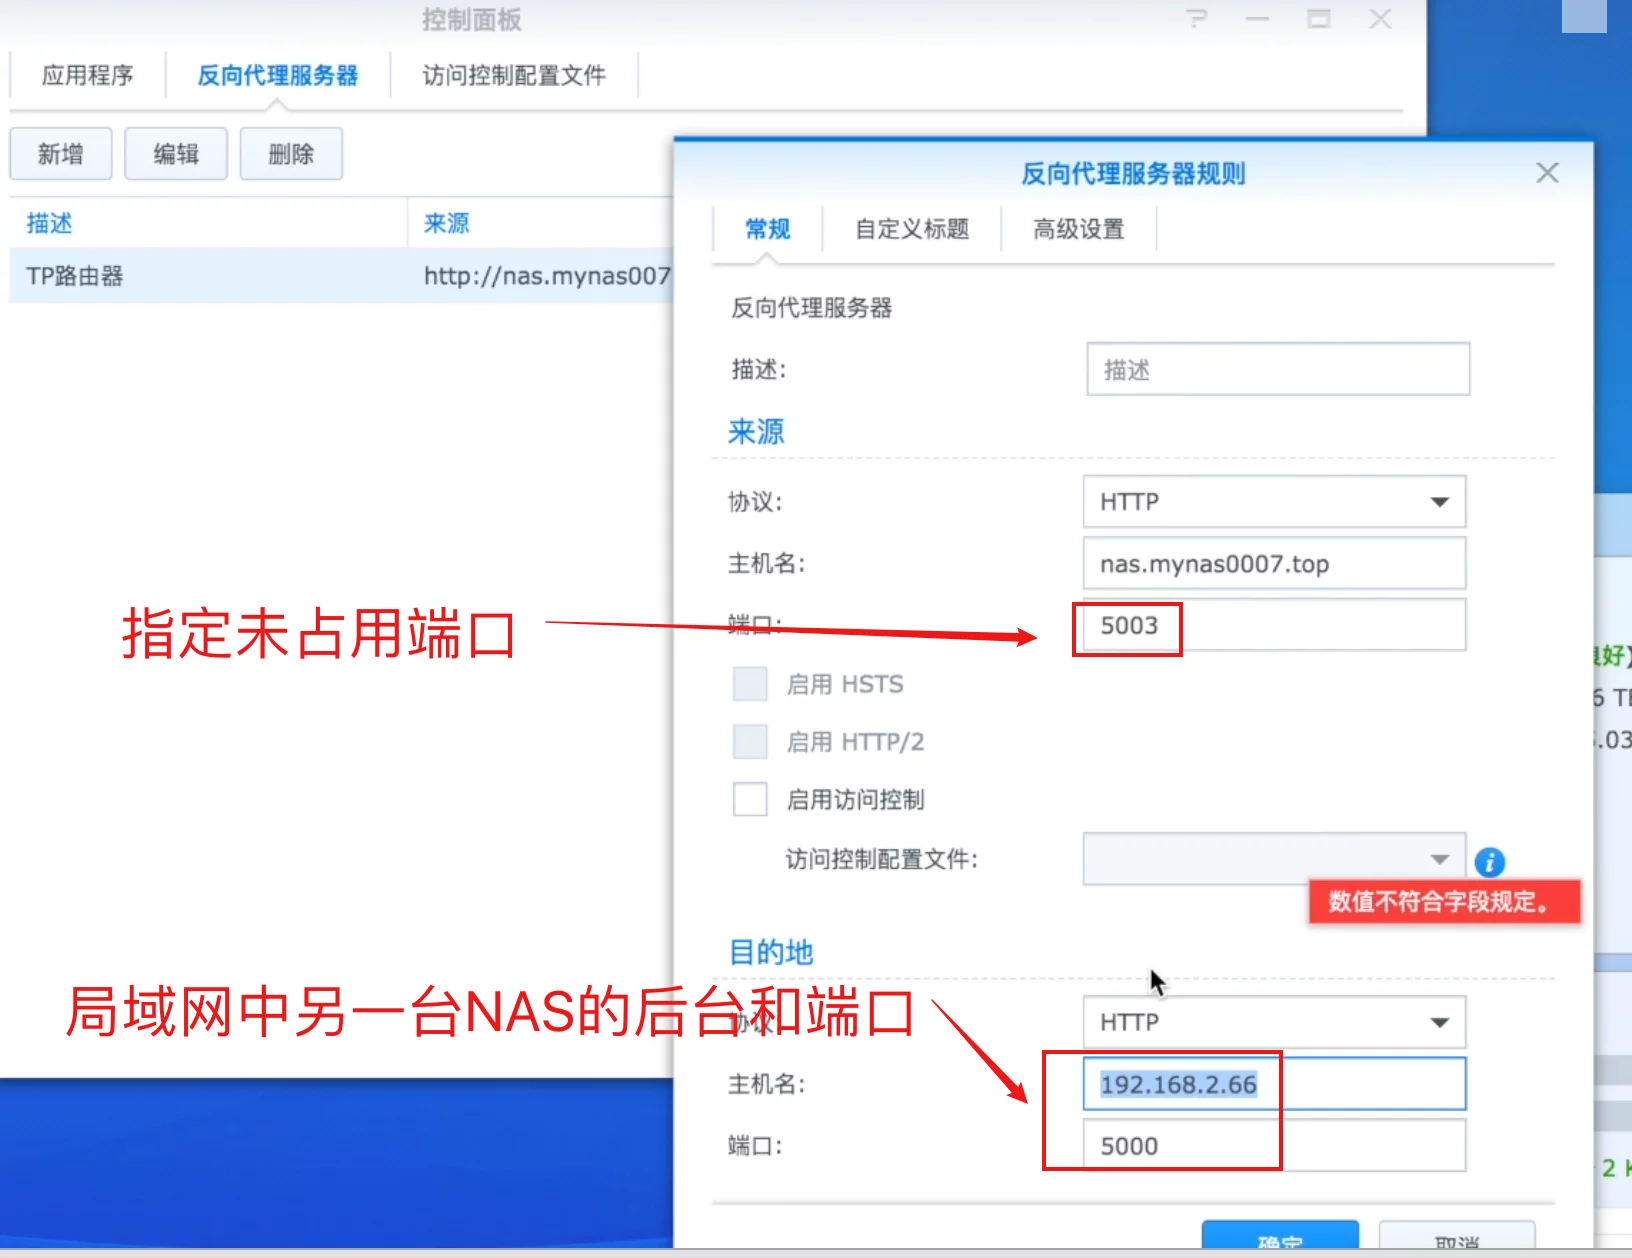Switch to the 自定义标题 tab
This screenshot has height=1258, width=1632.
[911, 229]
